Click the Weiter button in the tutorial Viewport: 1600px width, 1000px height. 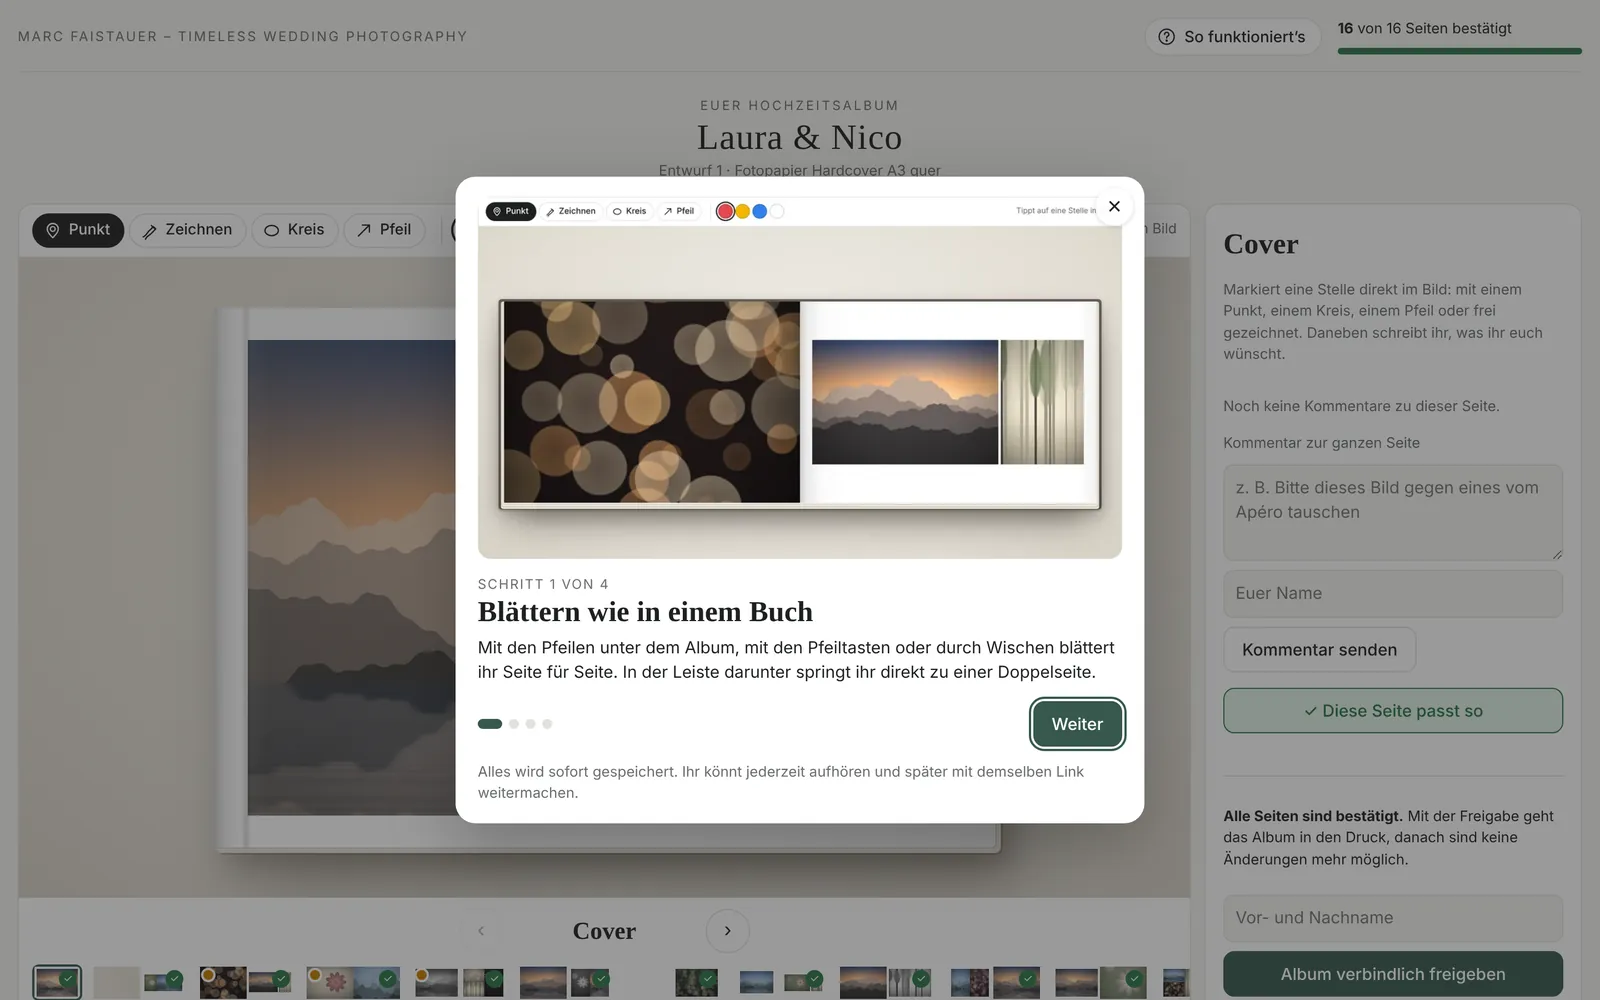point(1077,724)
